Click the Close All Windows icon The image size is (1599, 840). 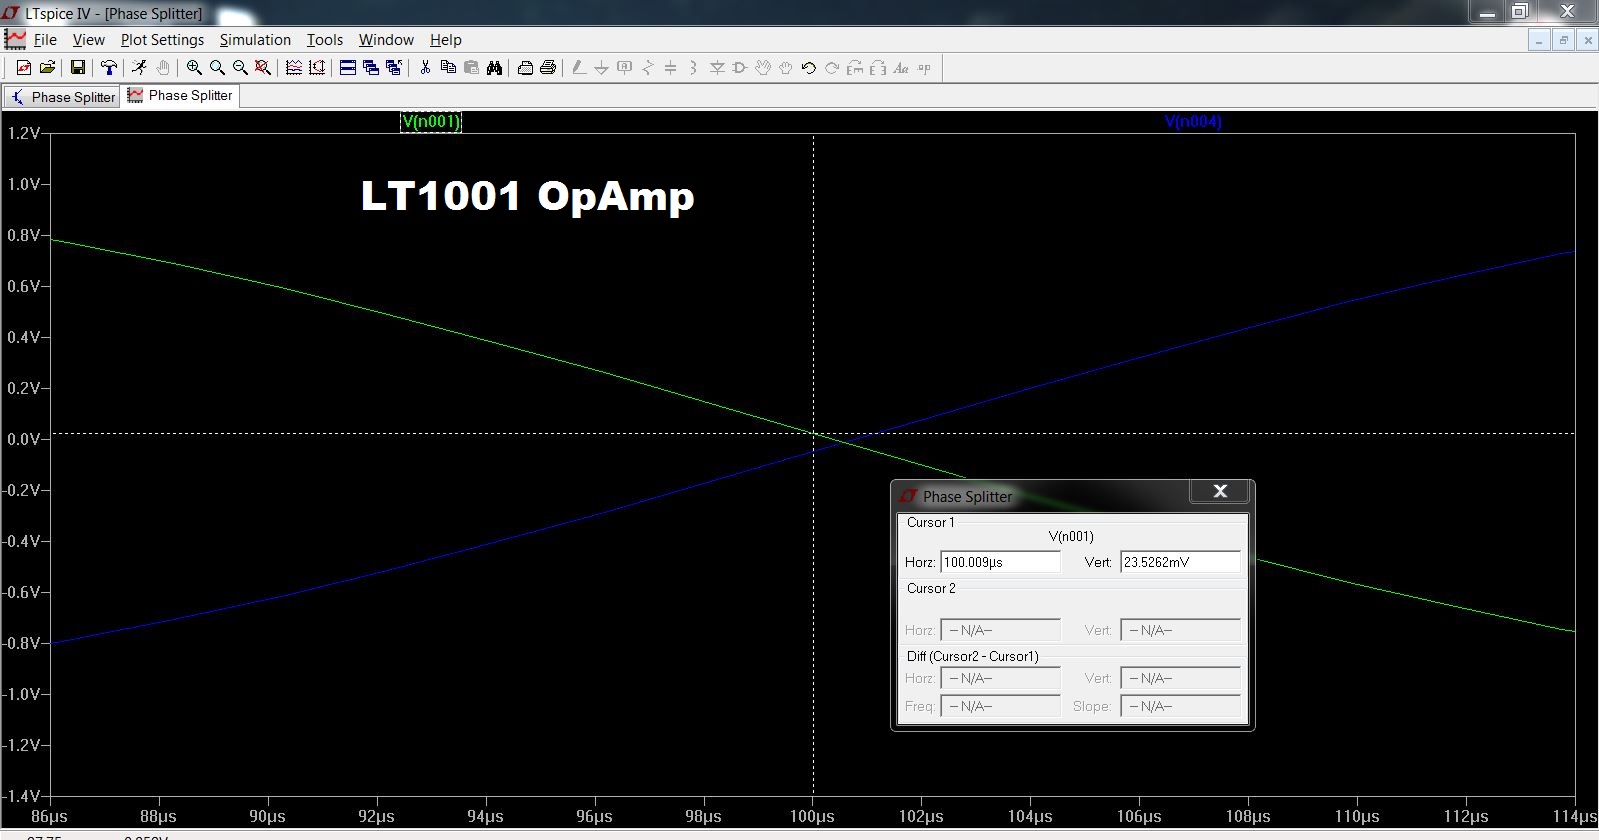[x=394, y=68]
